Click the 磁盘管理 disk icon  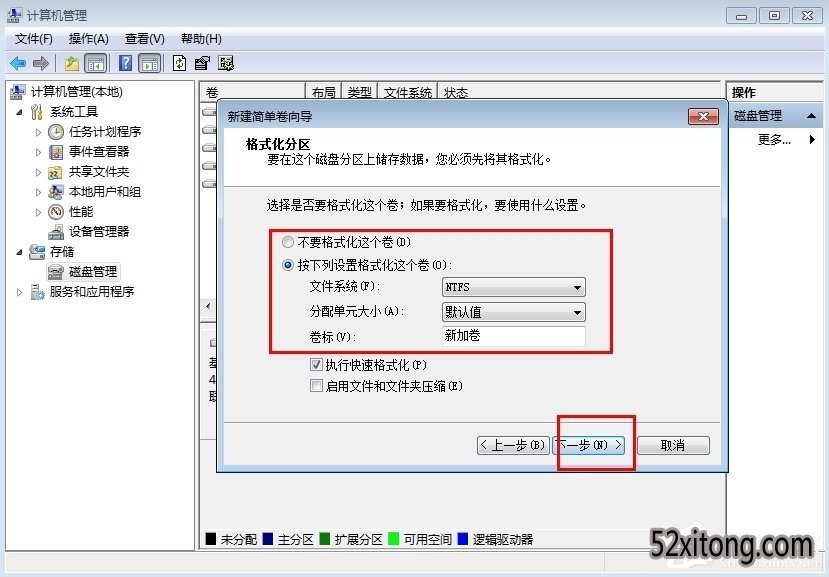56,272
